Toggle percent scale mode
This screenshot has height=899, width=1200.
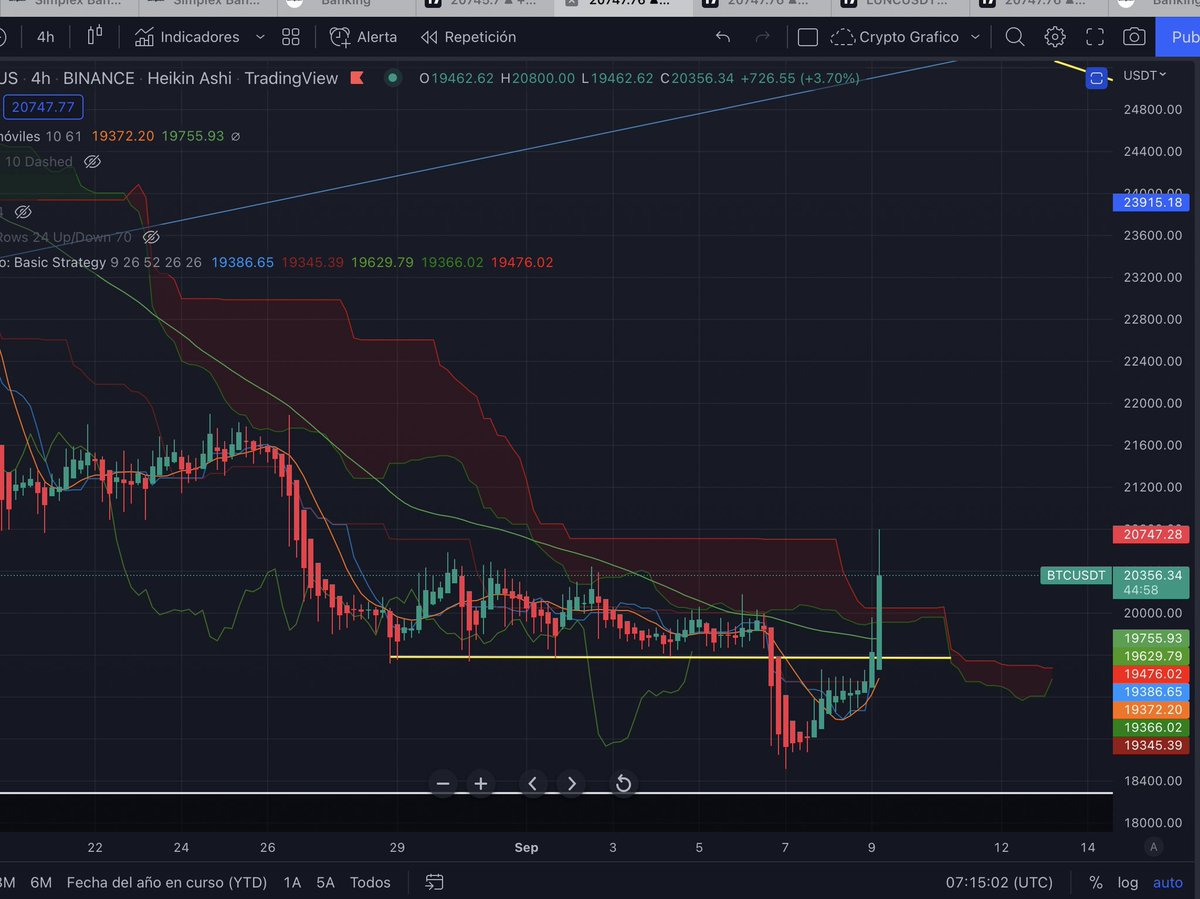[x=1096, y=883]
